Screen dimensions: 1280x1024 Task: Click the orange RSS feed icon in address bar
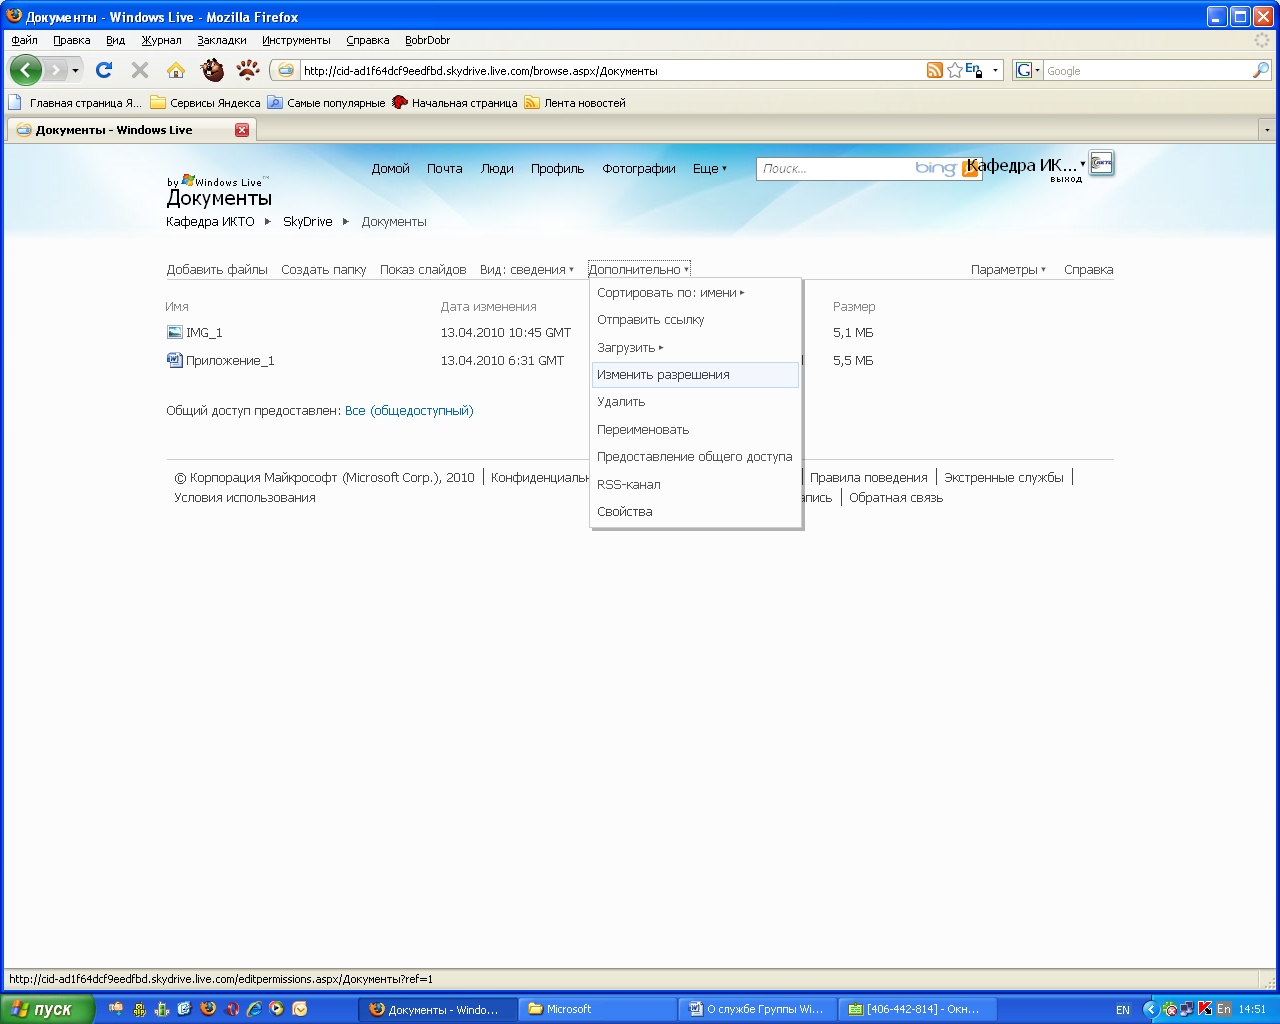935,70
